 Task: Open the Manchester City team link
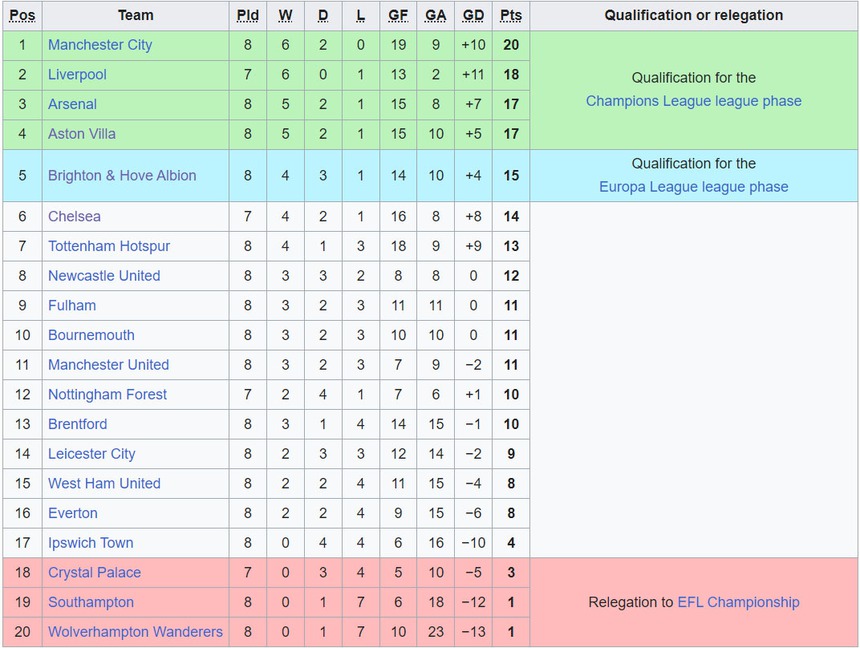pyautogui.click(x=100, y=45)
